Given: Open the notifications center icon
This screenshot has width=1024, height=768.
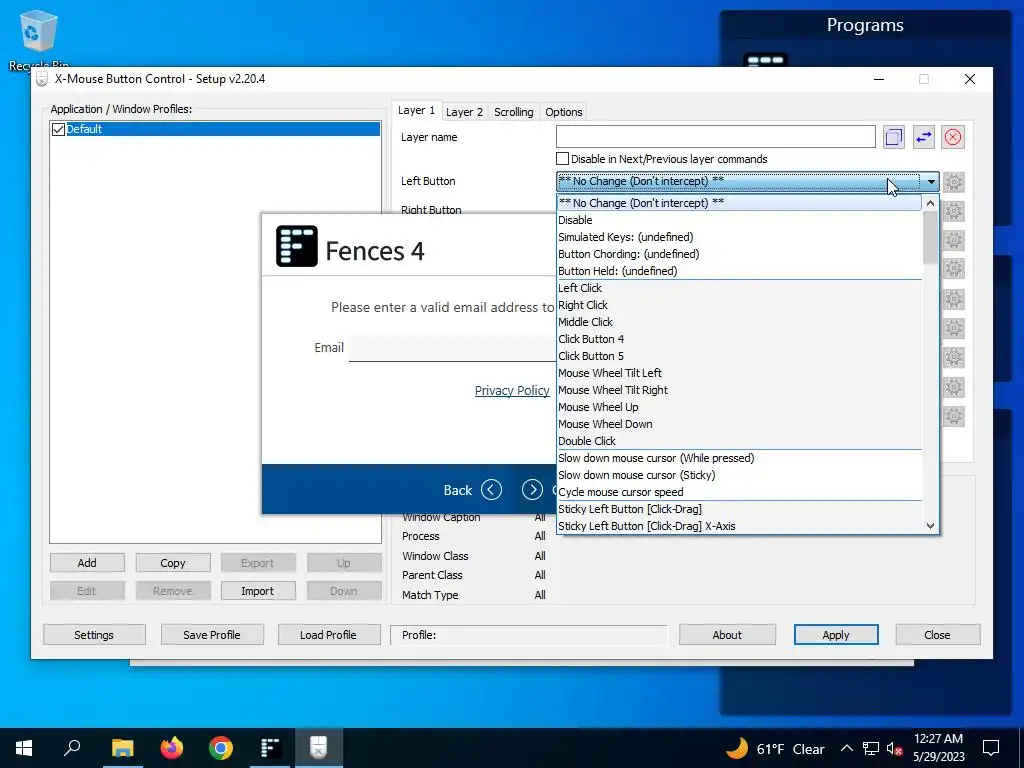Looking at the screenshot, I should (991, 748).
